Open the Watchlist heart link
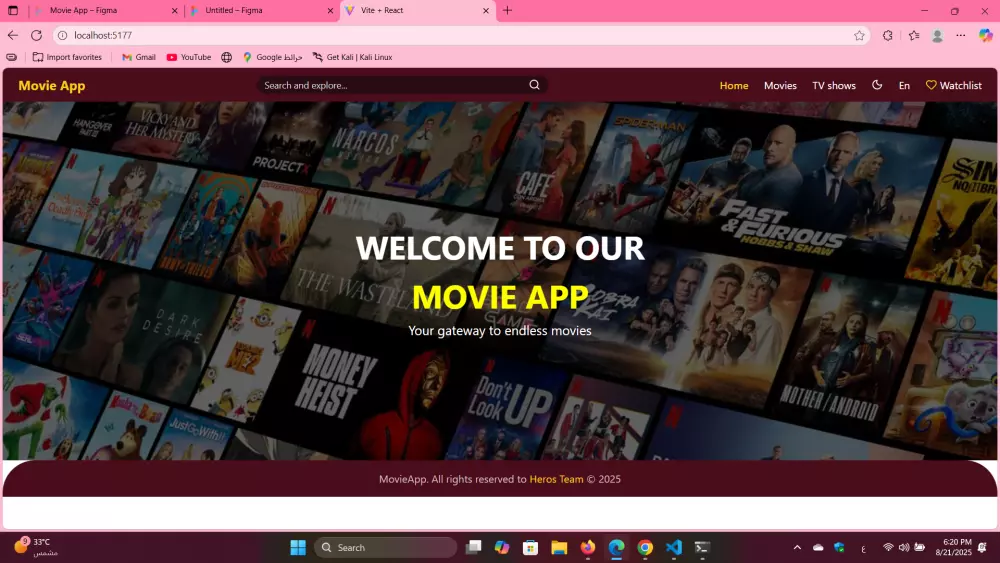Viewport: 1000px width, 563px height. coord(953,85)
